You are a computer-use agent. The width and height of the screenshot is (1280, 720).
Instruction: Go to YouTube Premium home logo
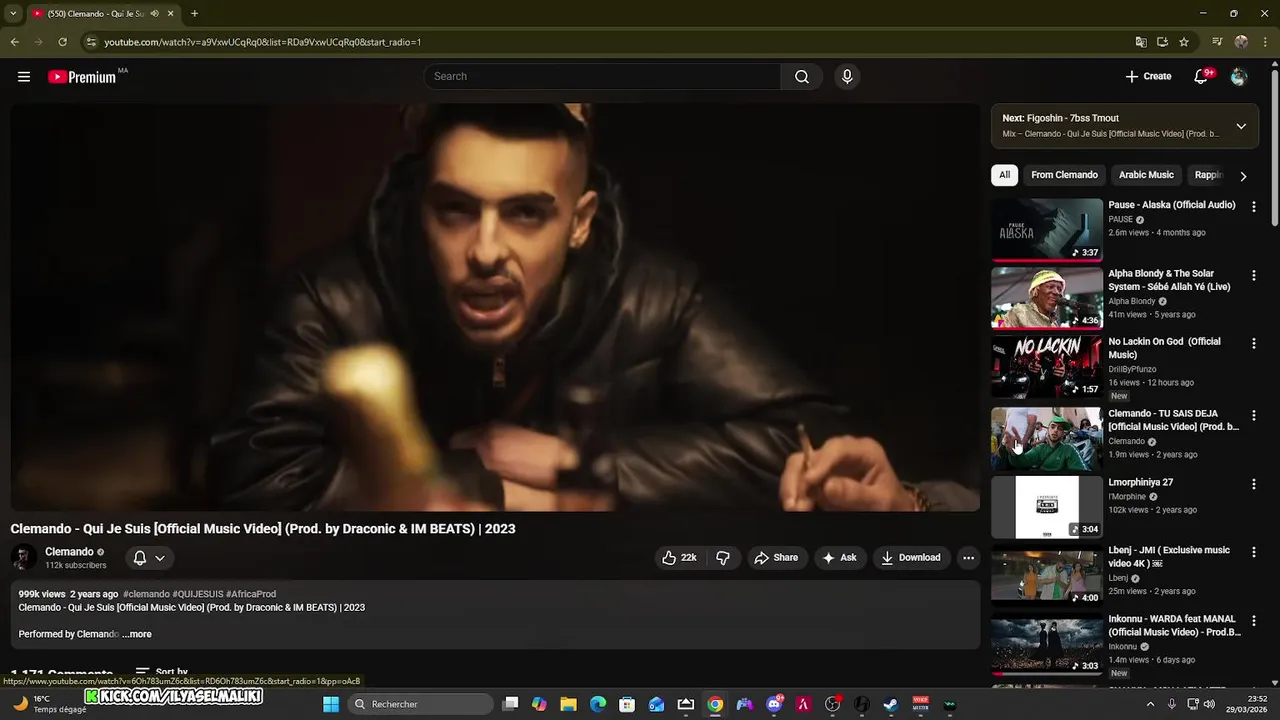click(83, 77)
